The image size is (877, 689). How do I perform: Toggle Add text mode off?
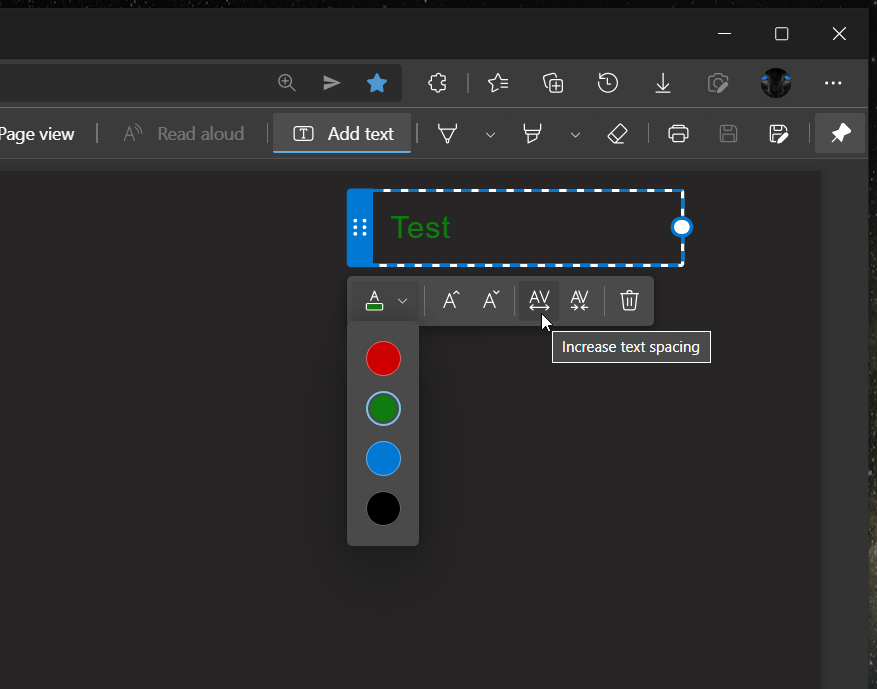pos(341,133)
